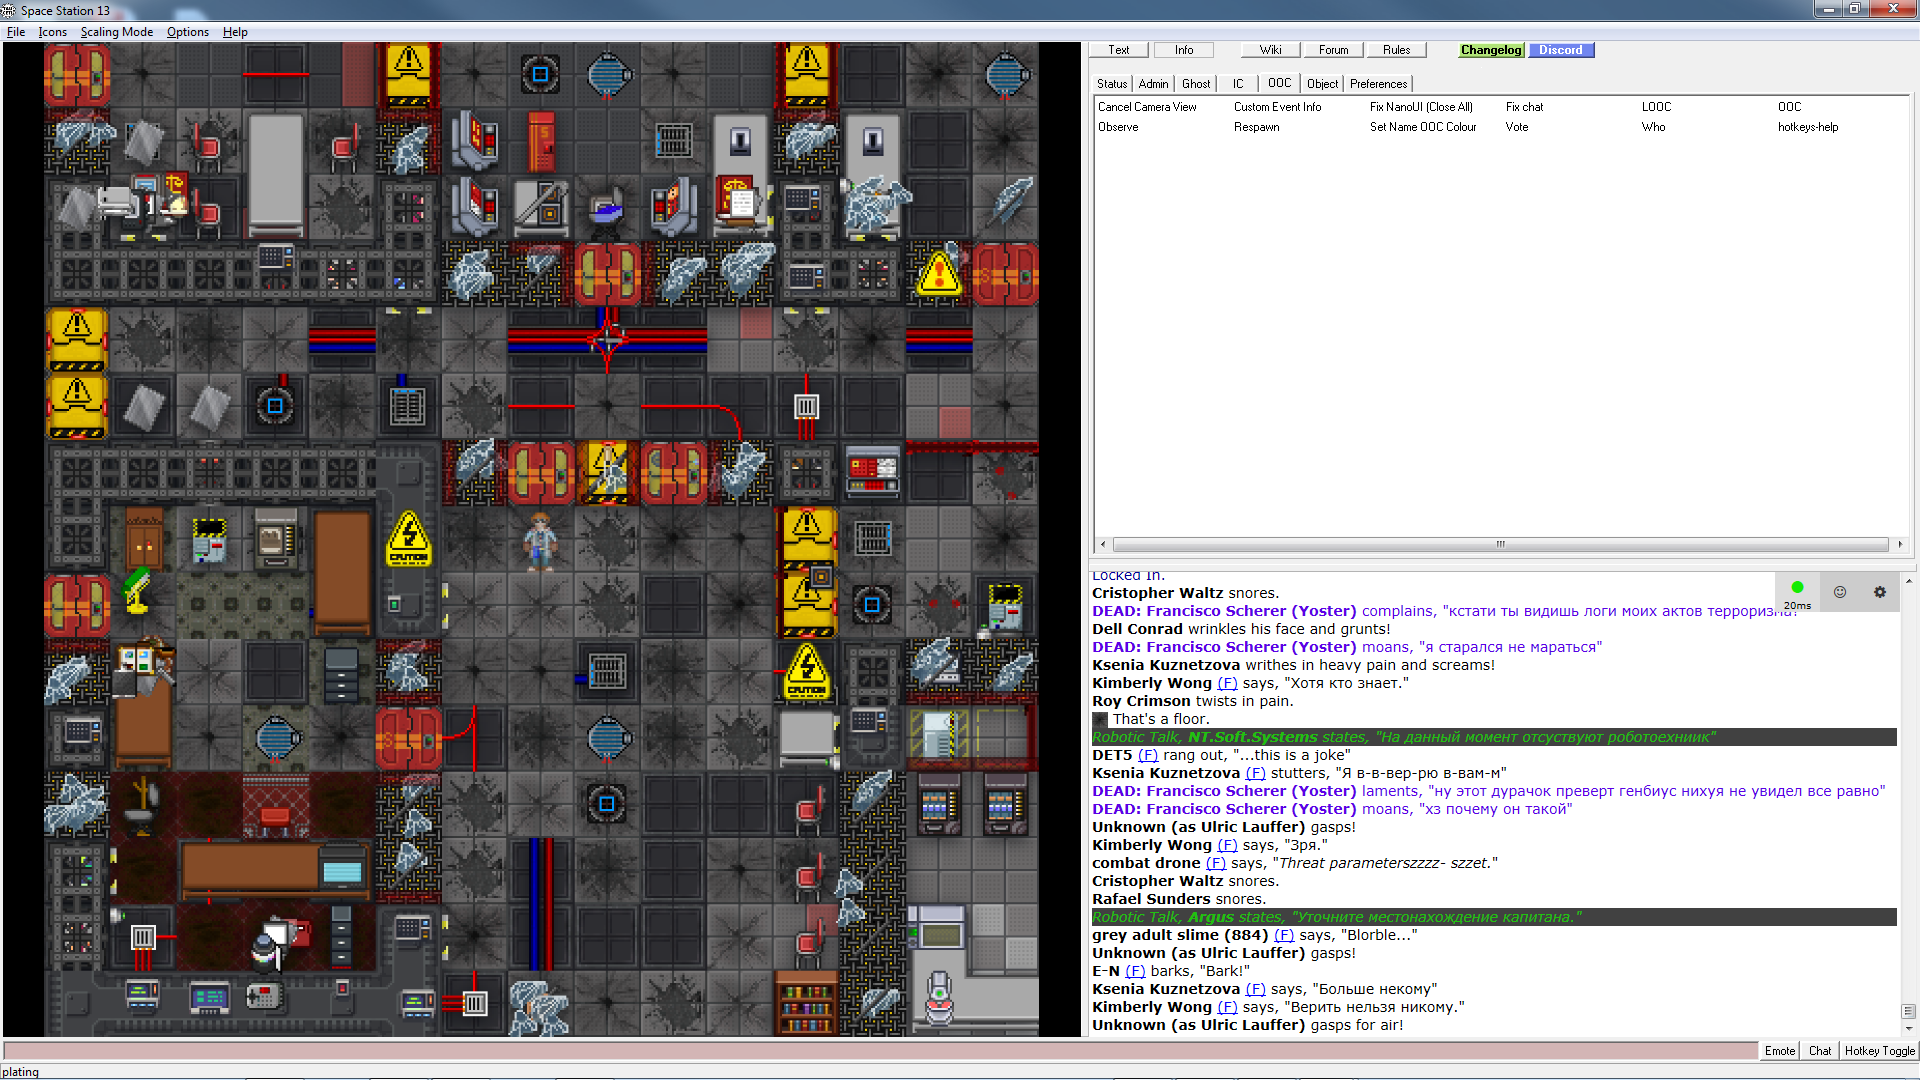
Task: Select the Set Name OOC Colour verb
Action: tap(1423, 127)
